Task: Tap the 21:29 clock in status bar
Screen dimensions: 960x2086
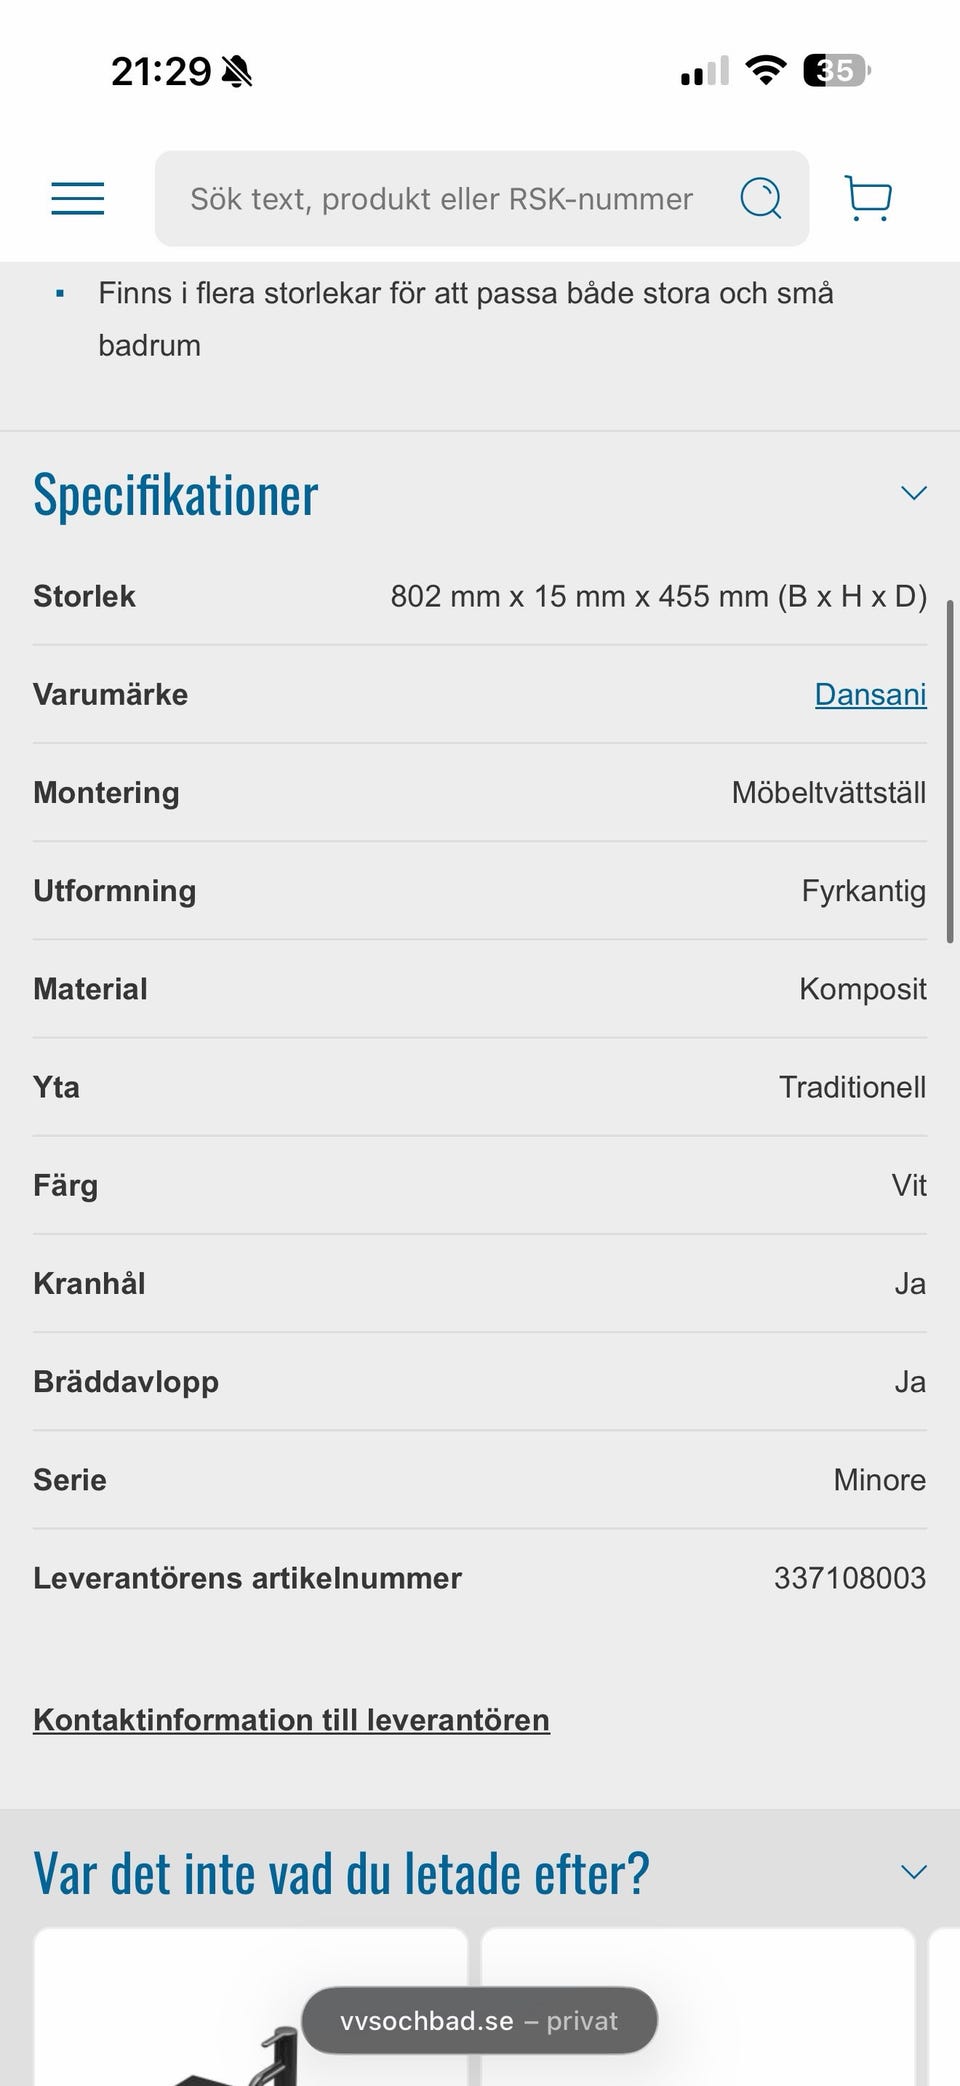Action: coord(161,72)
